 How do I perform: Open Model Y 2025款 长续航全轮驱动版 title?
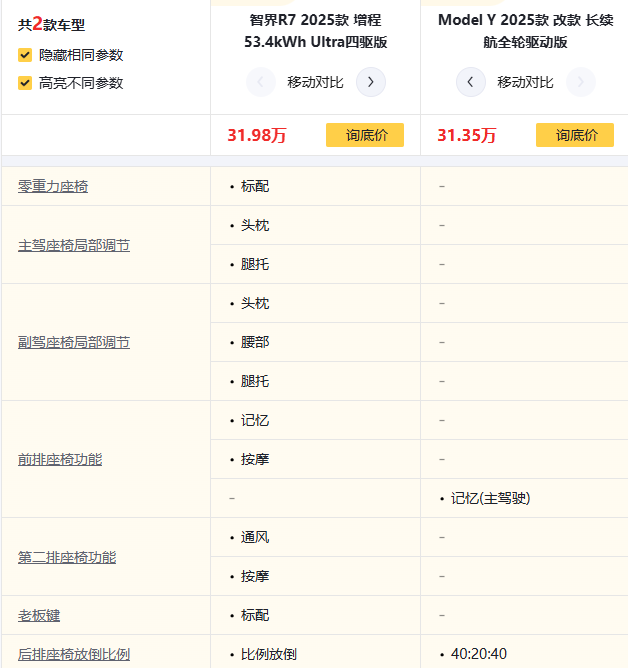point(525,31)
